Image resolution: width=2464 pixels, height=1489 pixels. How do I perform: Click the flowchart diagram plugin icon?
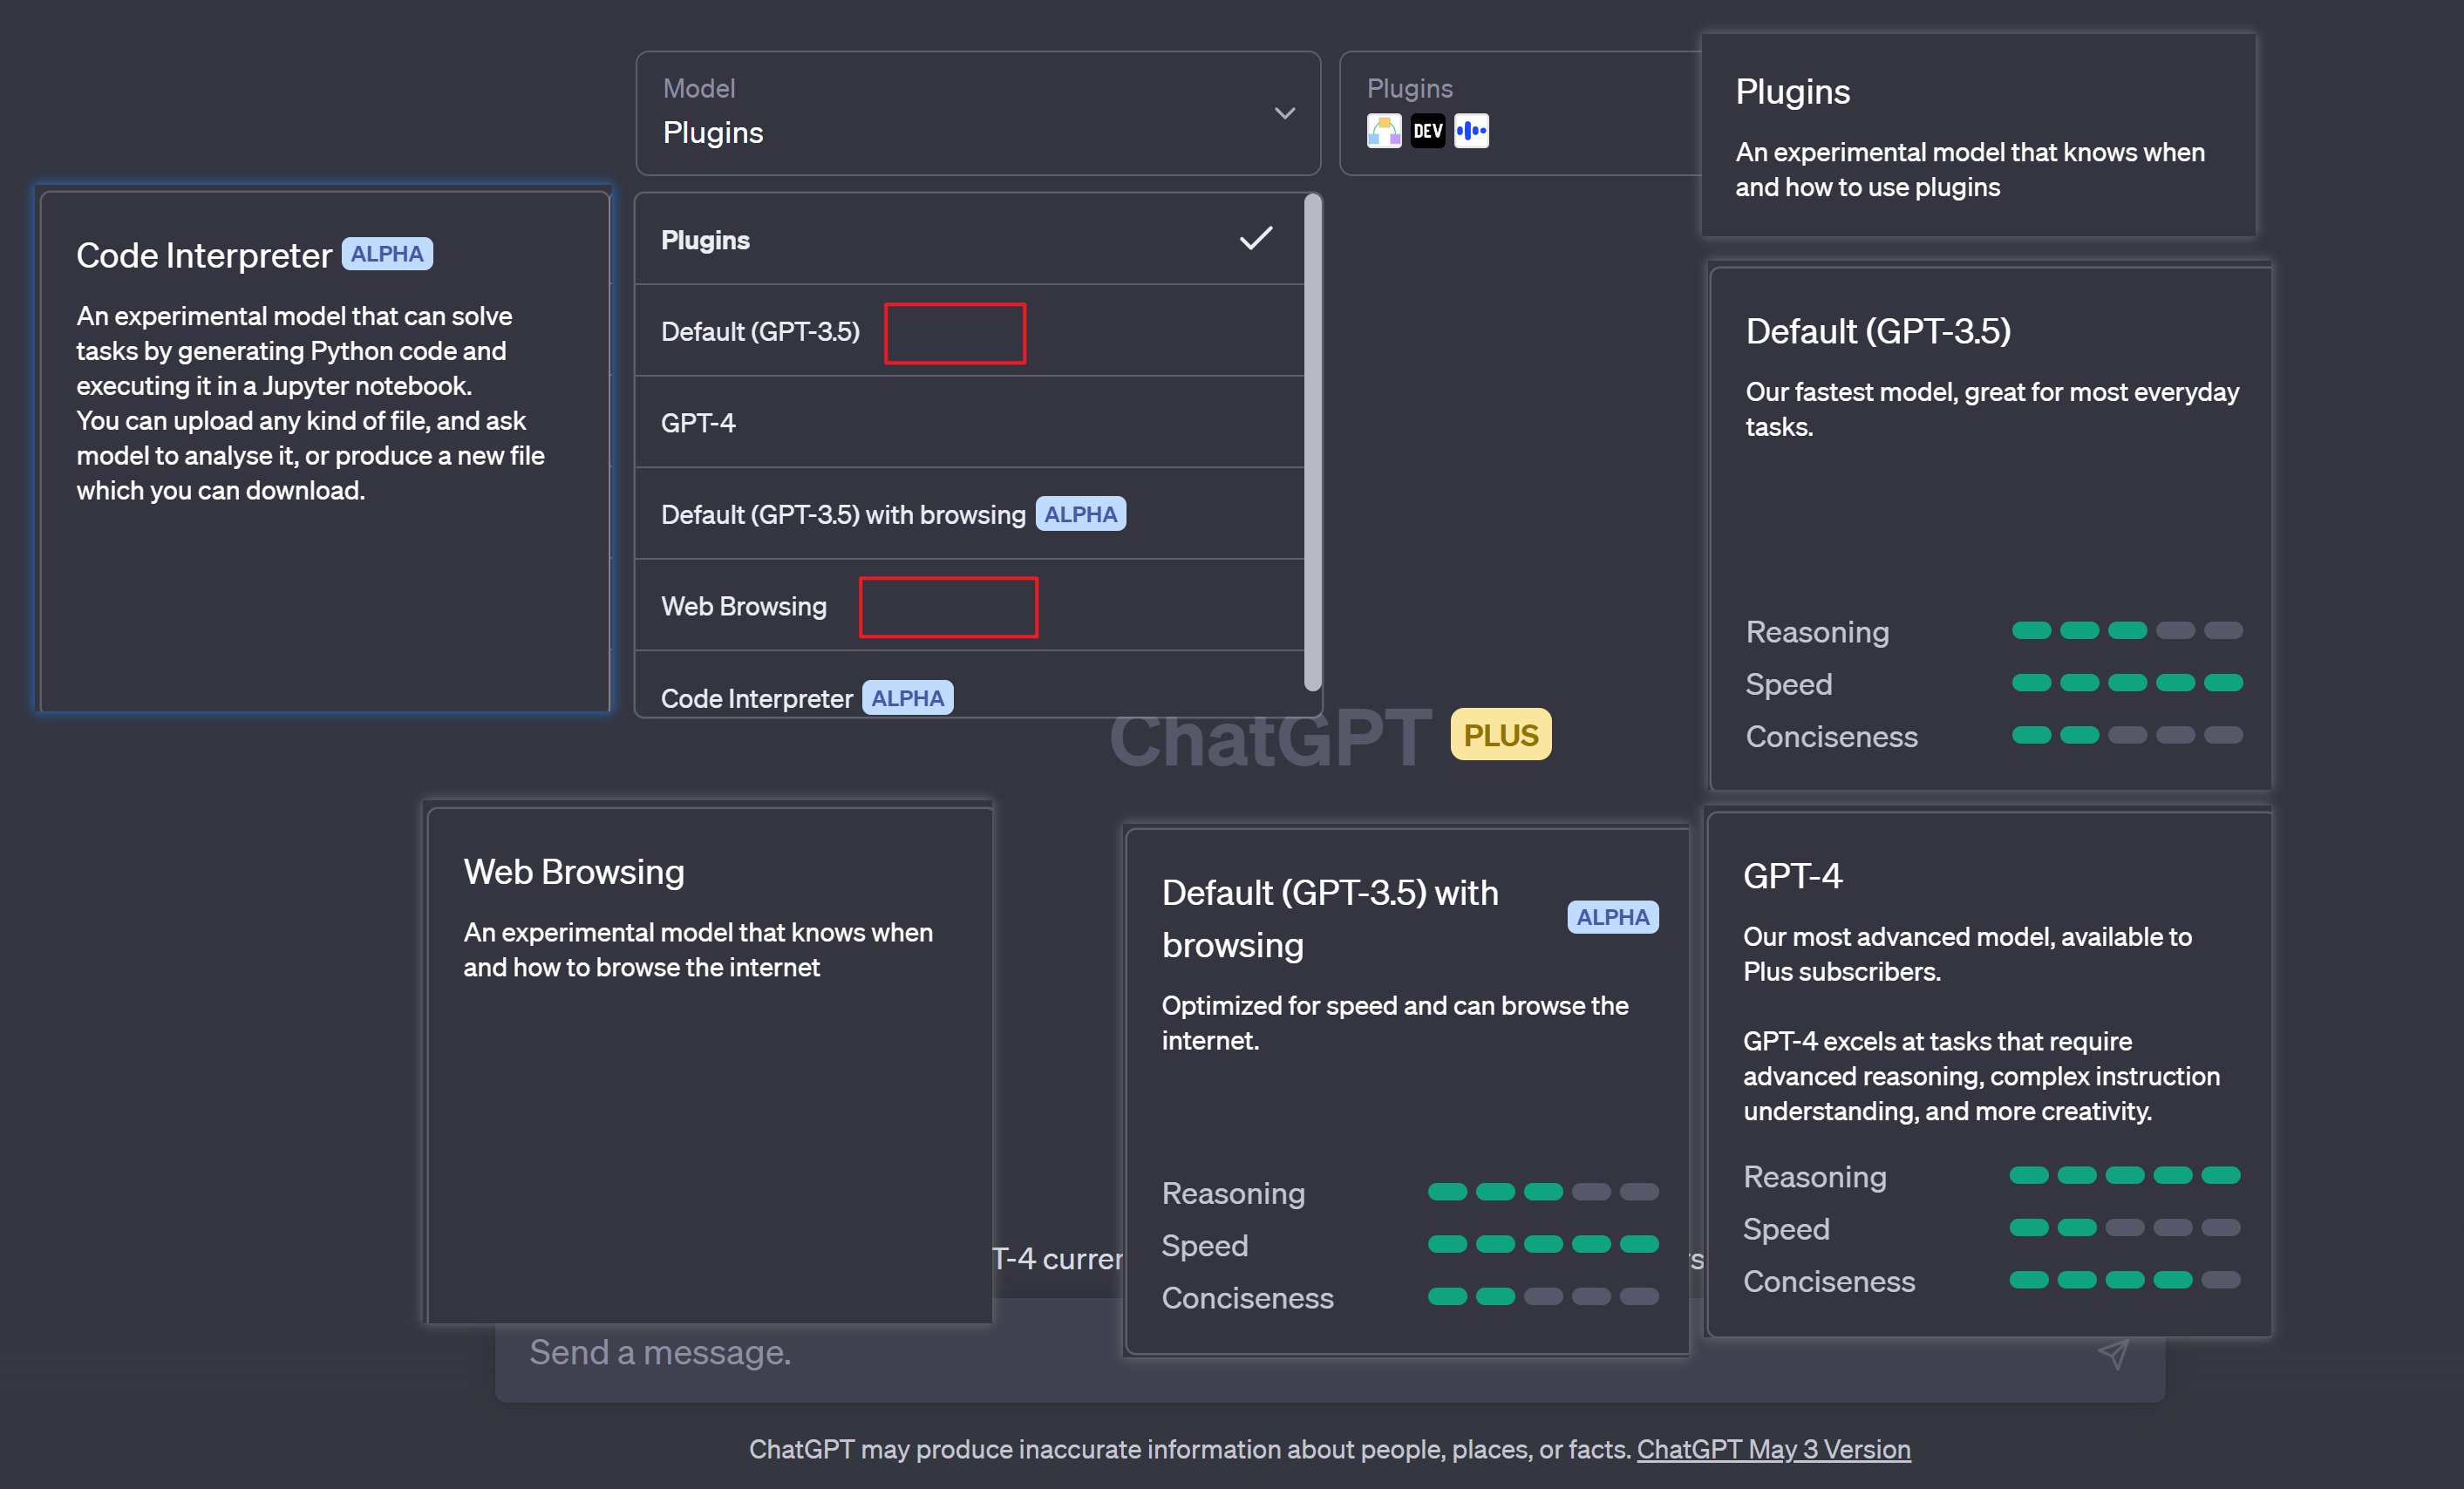coord(1384,130)
